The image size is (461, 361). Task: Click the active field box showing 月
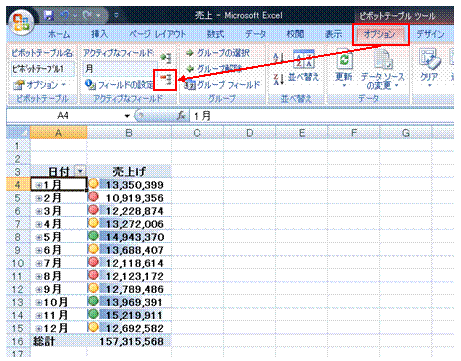pos(120,69)
